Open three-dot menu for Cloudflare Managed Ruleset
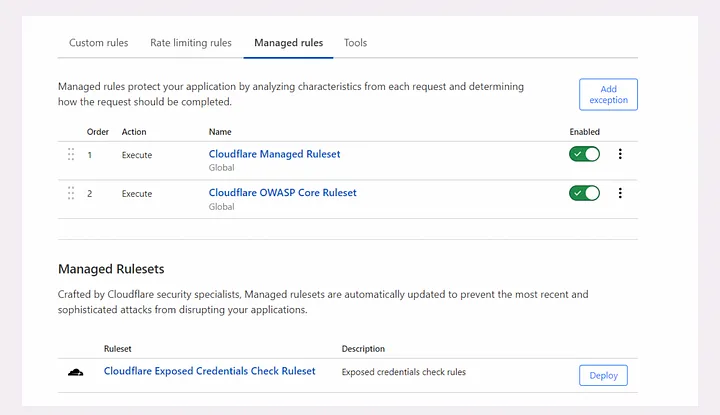Screen dimensions: 720x415 (x=620, y=154)
